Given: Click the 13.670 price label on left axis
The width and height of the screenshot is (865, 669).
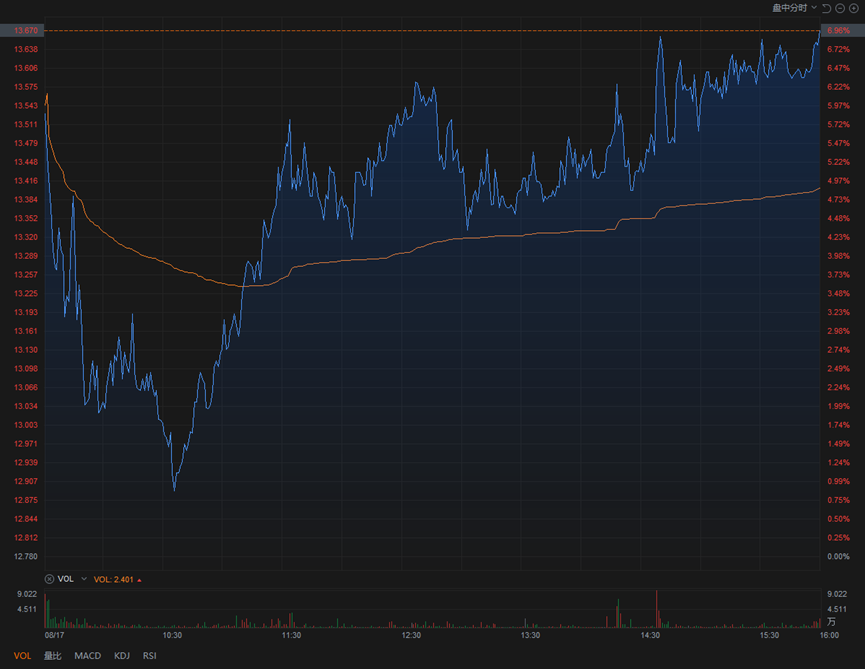Looking at the screenshot, I should coord(26,31).
